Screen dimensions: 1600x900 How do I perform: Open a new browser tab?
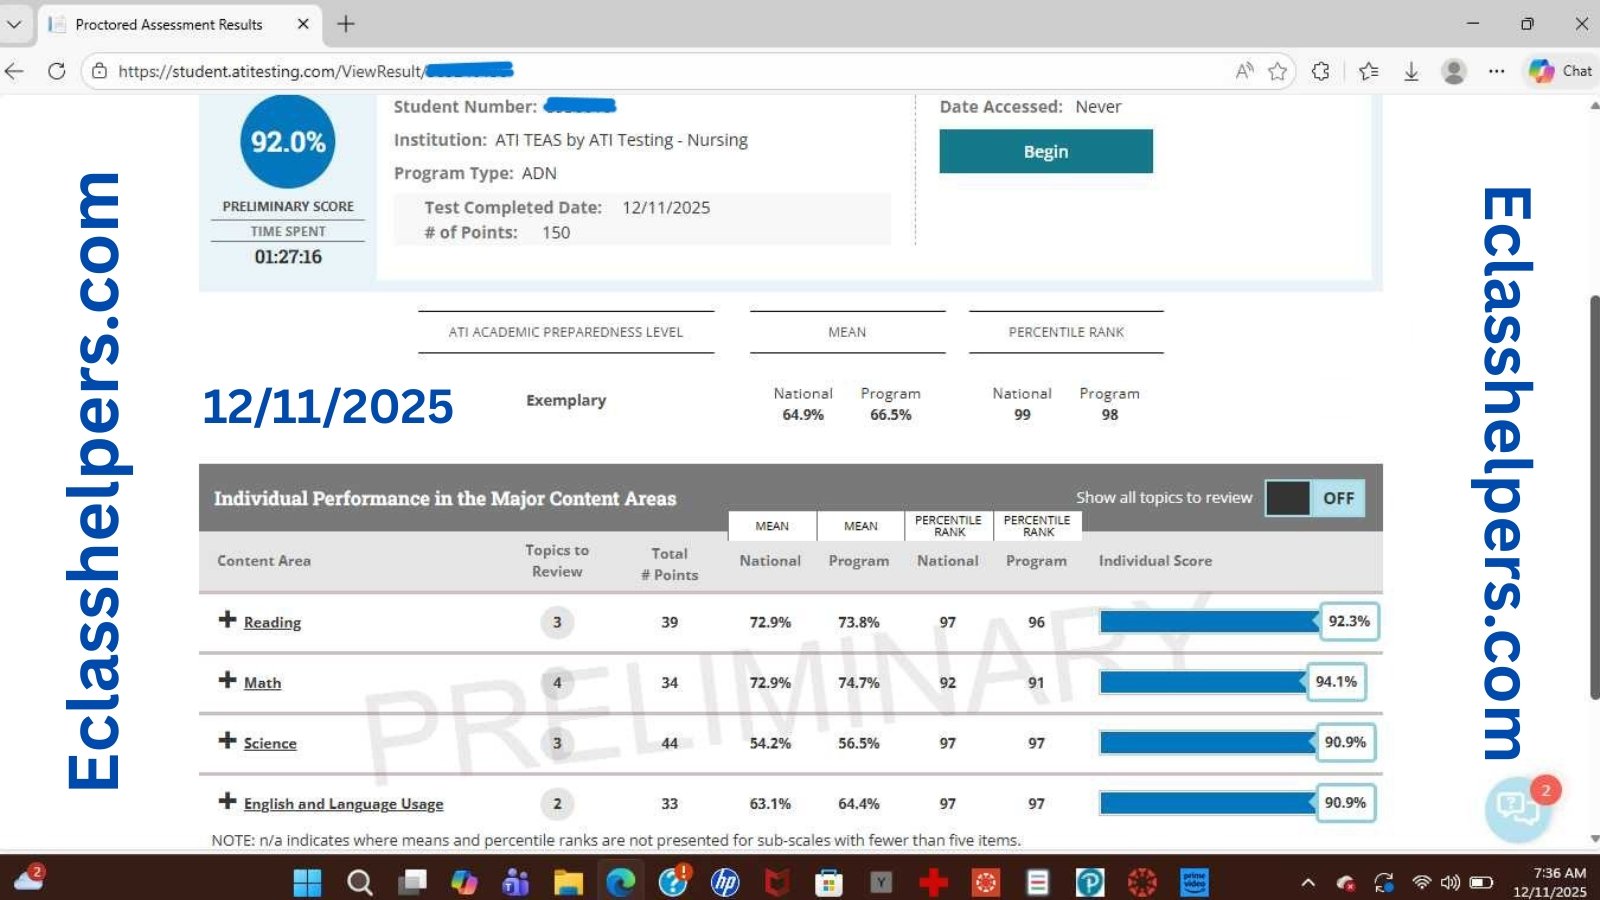(x=346, y=24)
